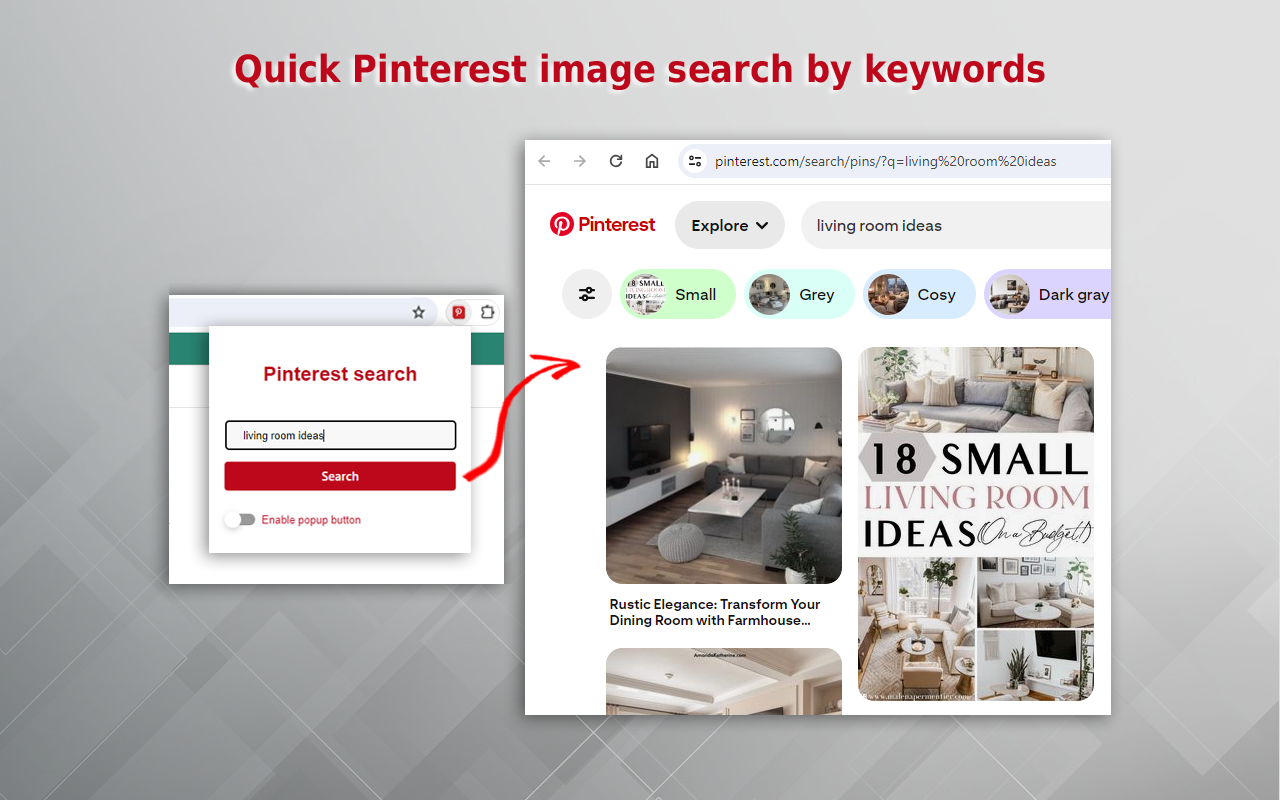Click the browser back arrow

click(x=543, y=160)
